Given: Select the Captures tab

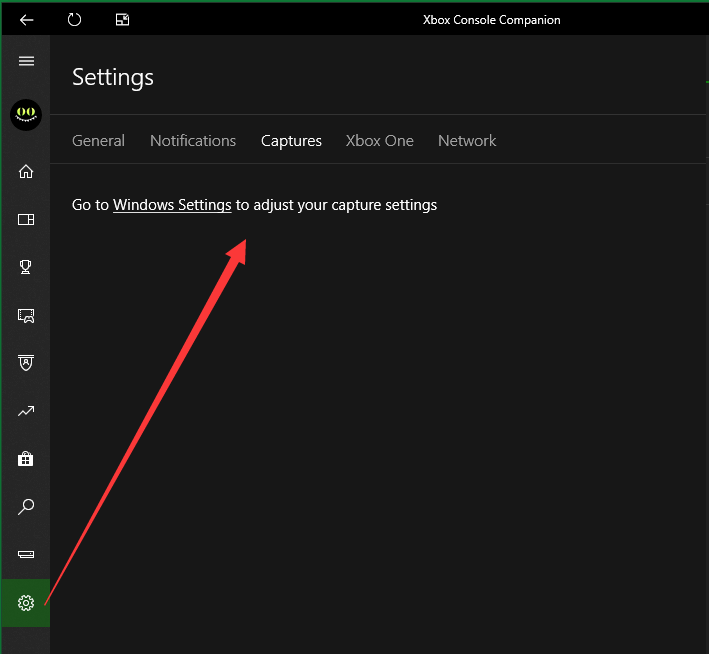Looking at the screenshot, I should pos(291,141).
